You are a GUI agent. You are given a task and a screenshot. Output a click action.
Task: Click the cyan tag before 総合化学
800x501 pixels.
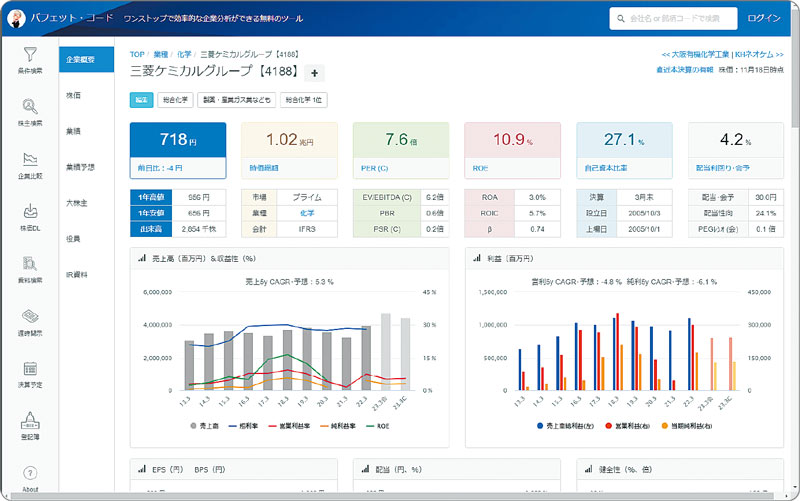pos(141,100)
